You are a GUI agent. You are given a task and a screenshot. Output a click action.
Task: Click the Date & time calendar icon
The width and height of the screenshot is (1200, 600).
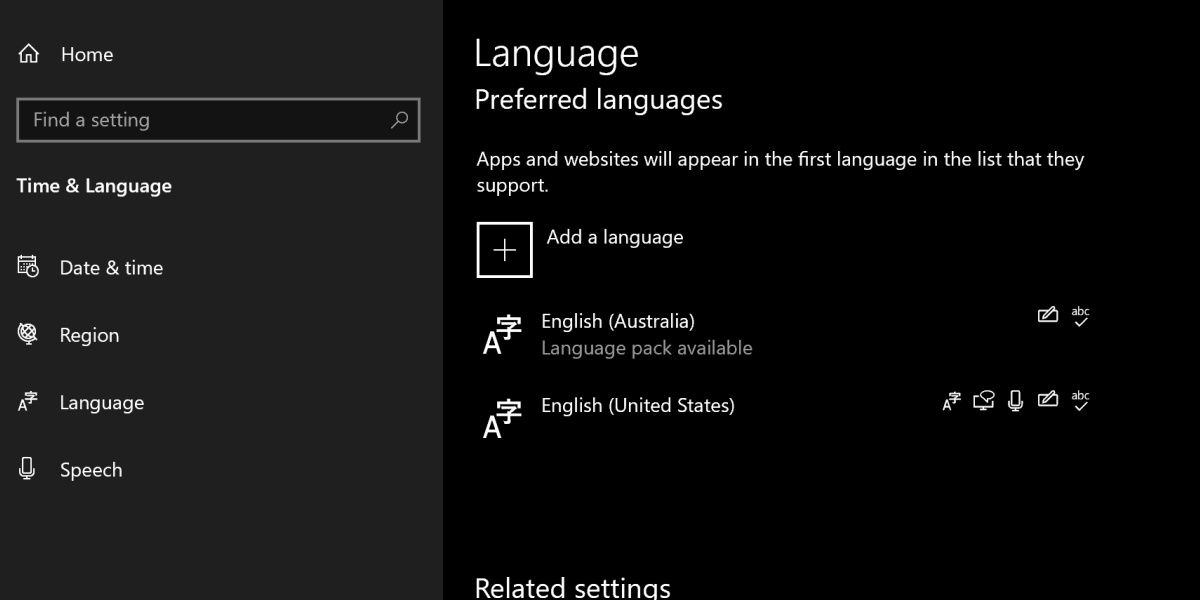coord(28,267)
